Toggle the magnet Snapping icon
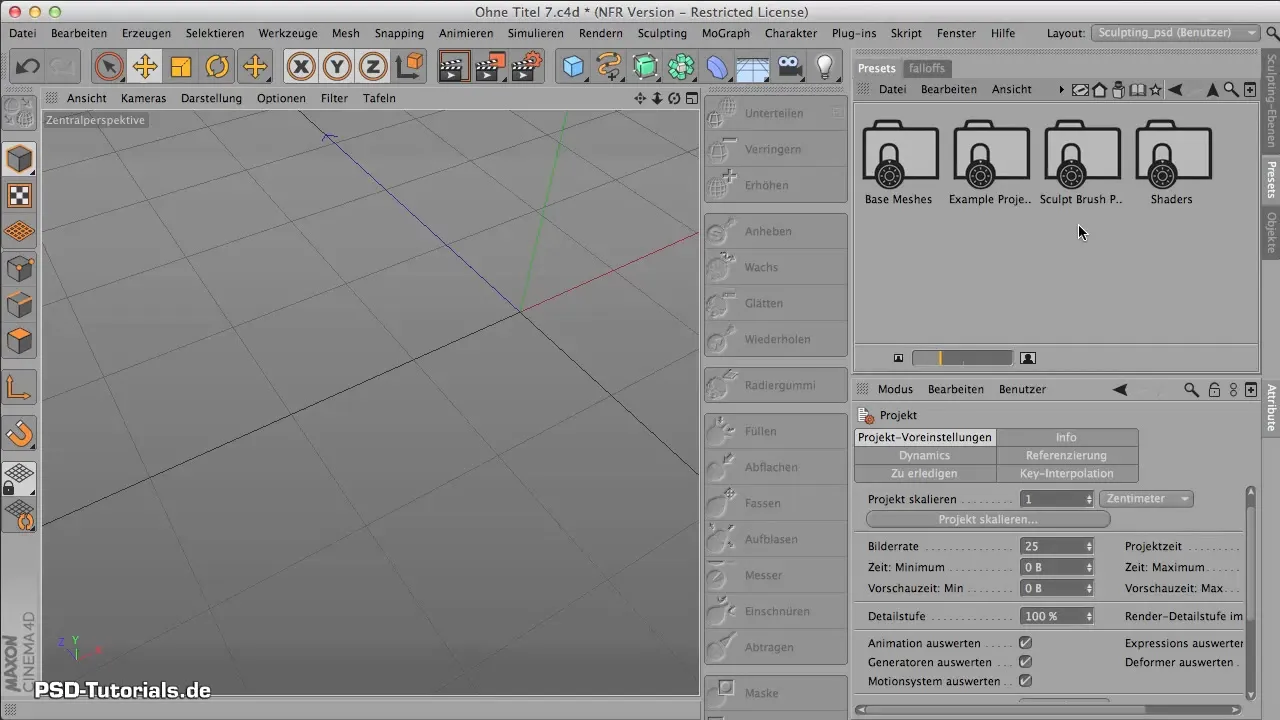 [x=20, y=433]
